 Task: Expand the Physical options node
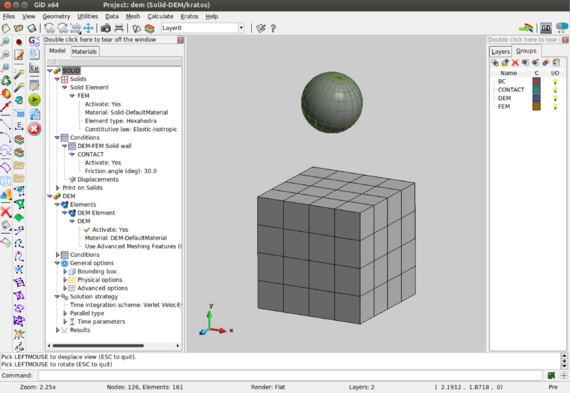coord(65,280)
